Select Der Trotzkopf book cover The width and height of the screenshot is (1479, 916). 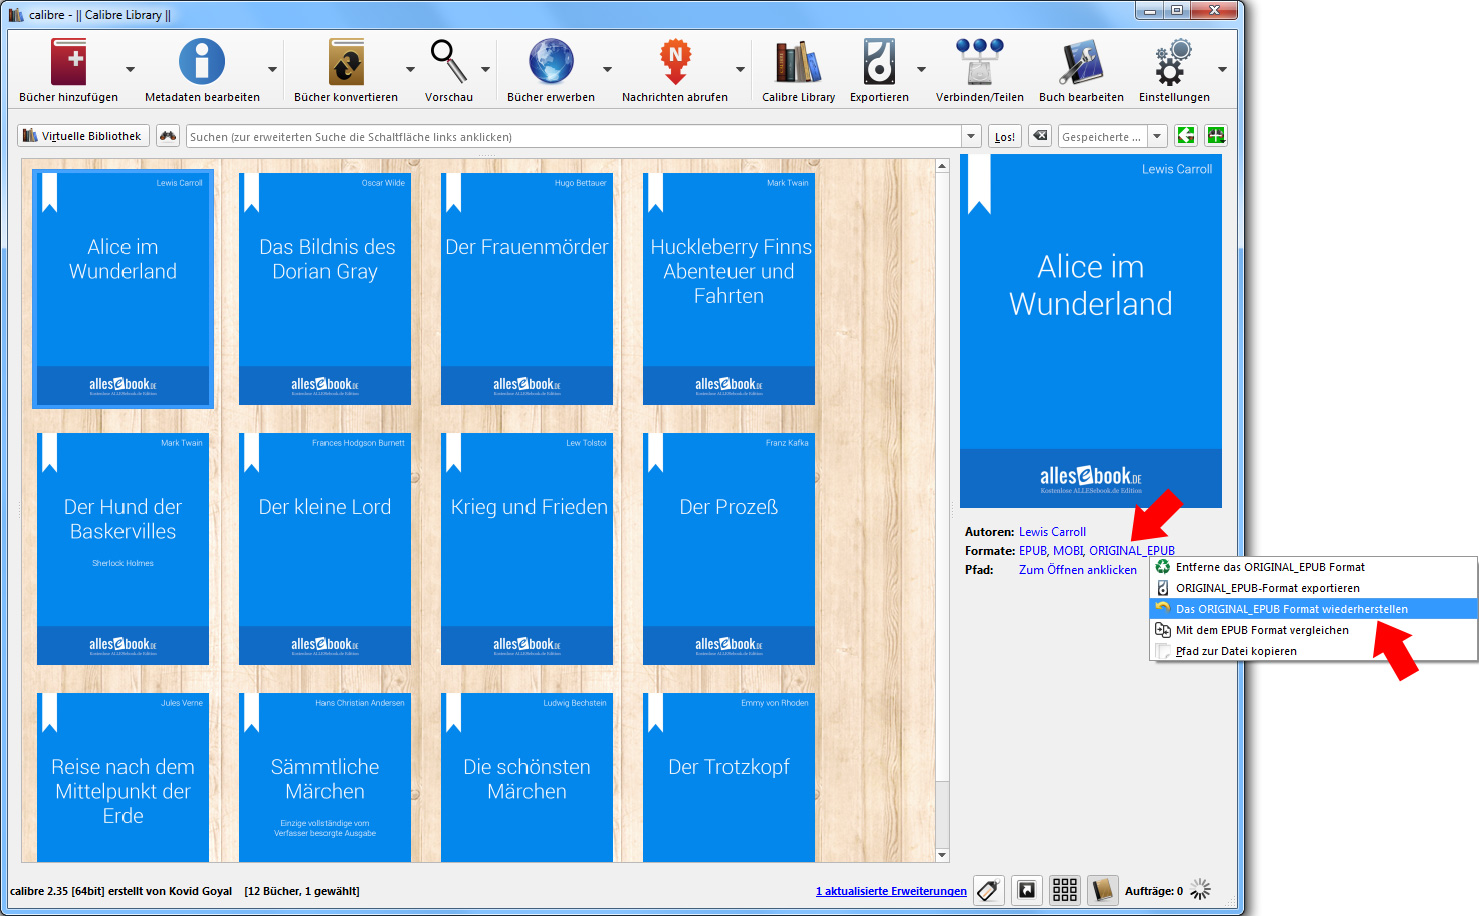pos(729,777)
